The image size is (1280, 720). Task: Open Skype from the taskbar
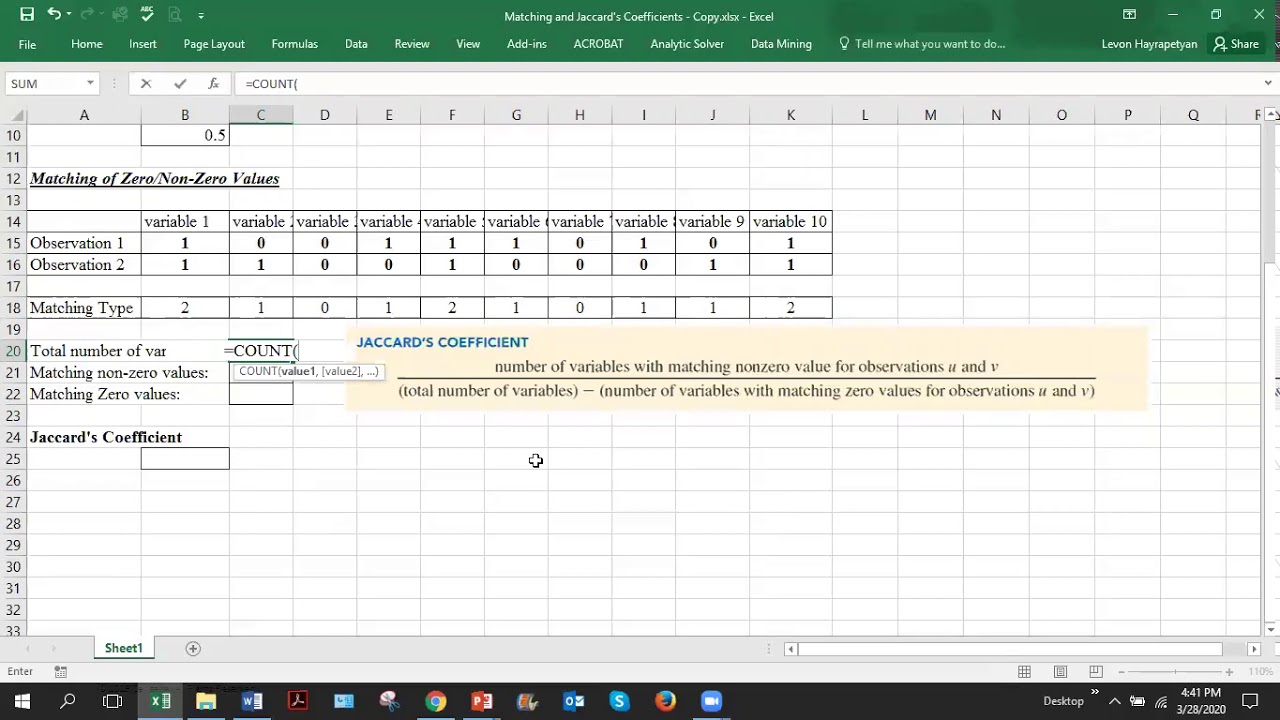(619, 701)
